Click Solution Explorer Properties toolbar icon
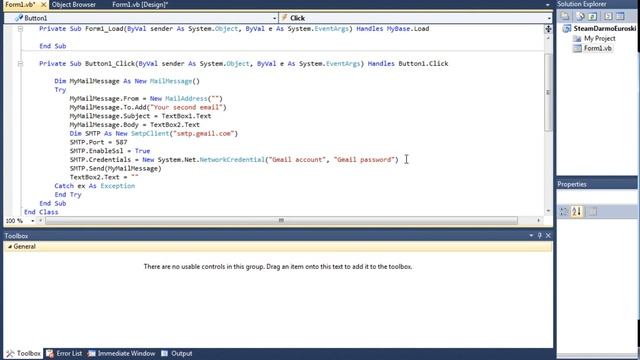Image resolution: width=640 pixels, height=360 pixels. (x=564, y=16)
